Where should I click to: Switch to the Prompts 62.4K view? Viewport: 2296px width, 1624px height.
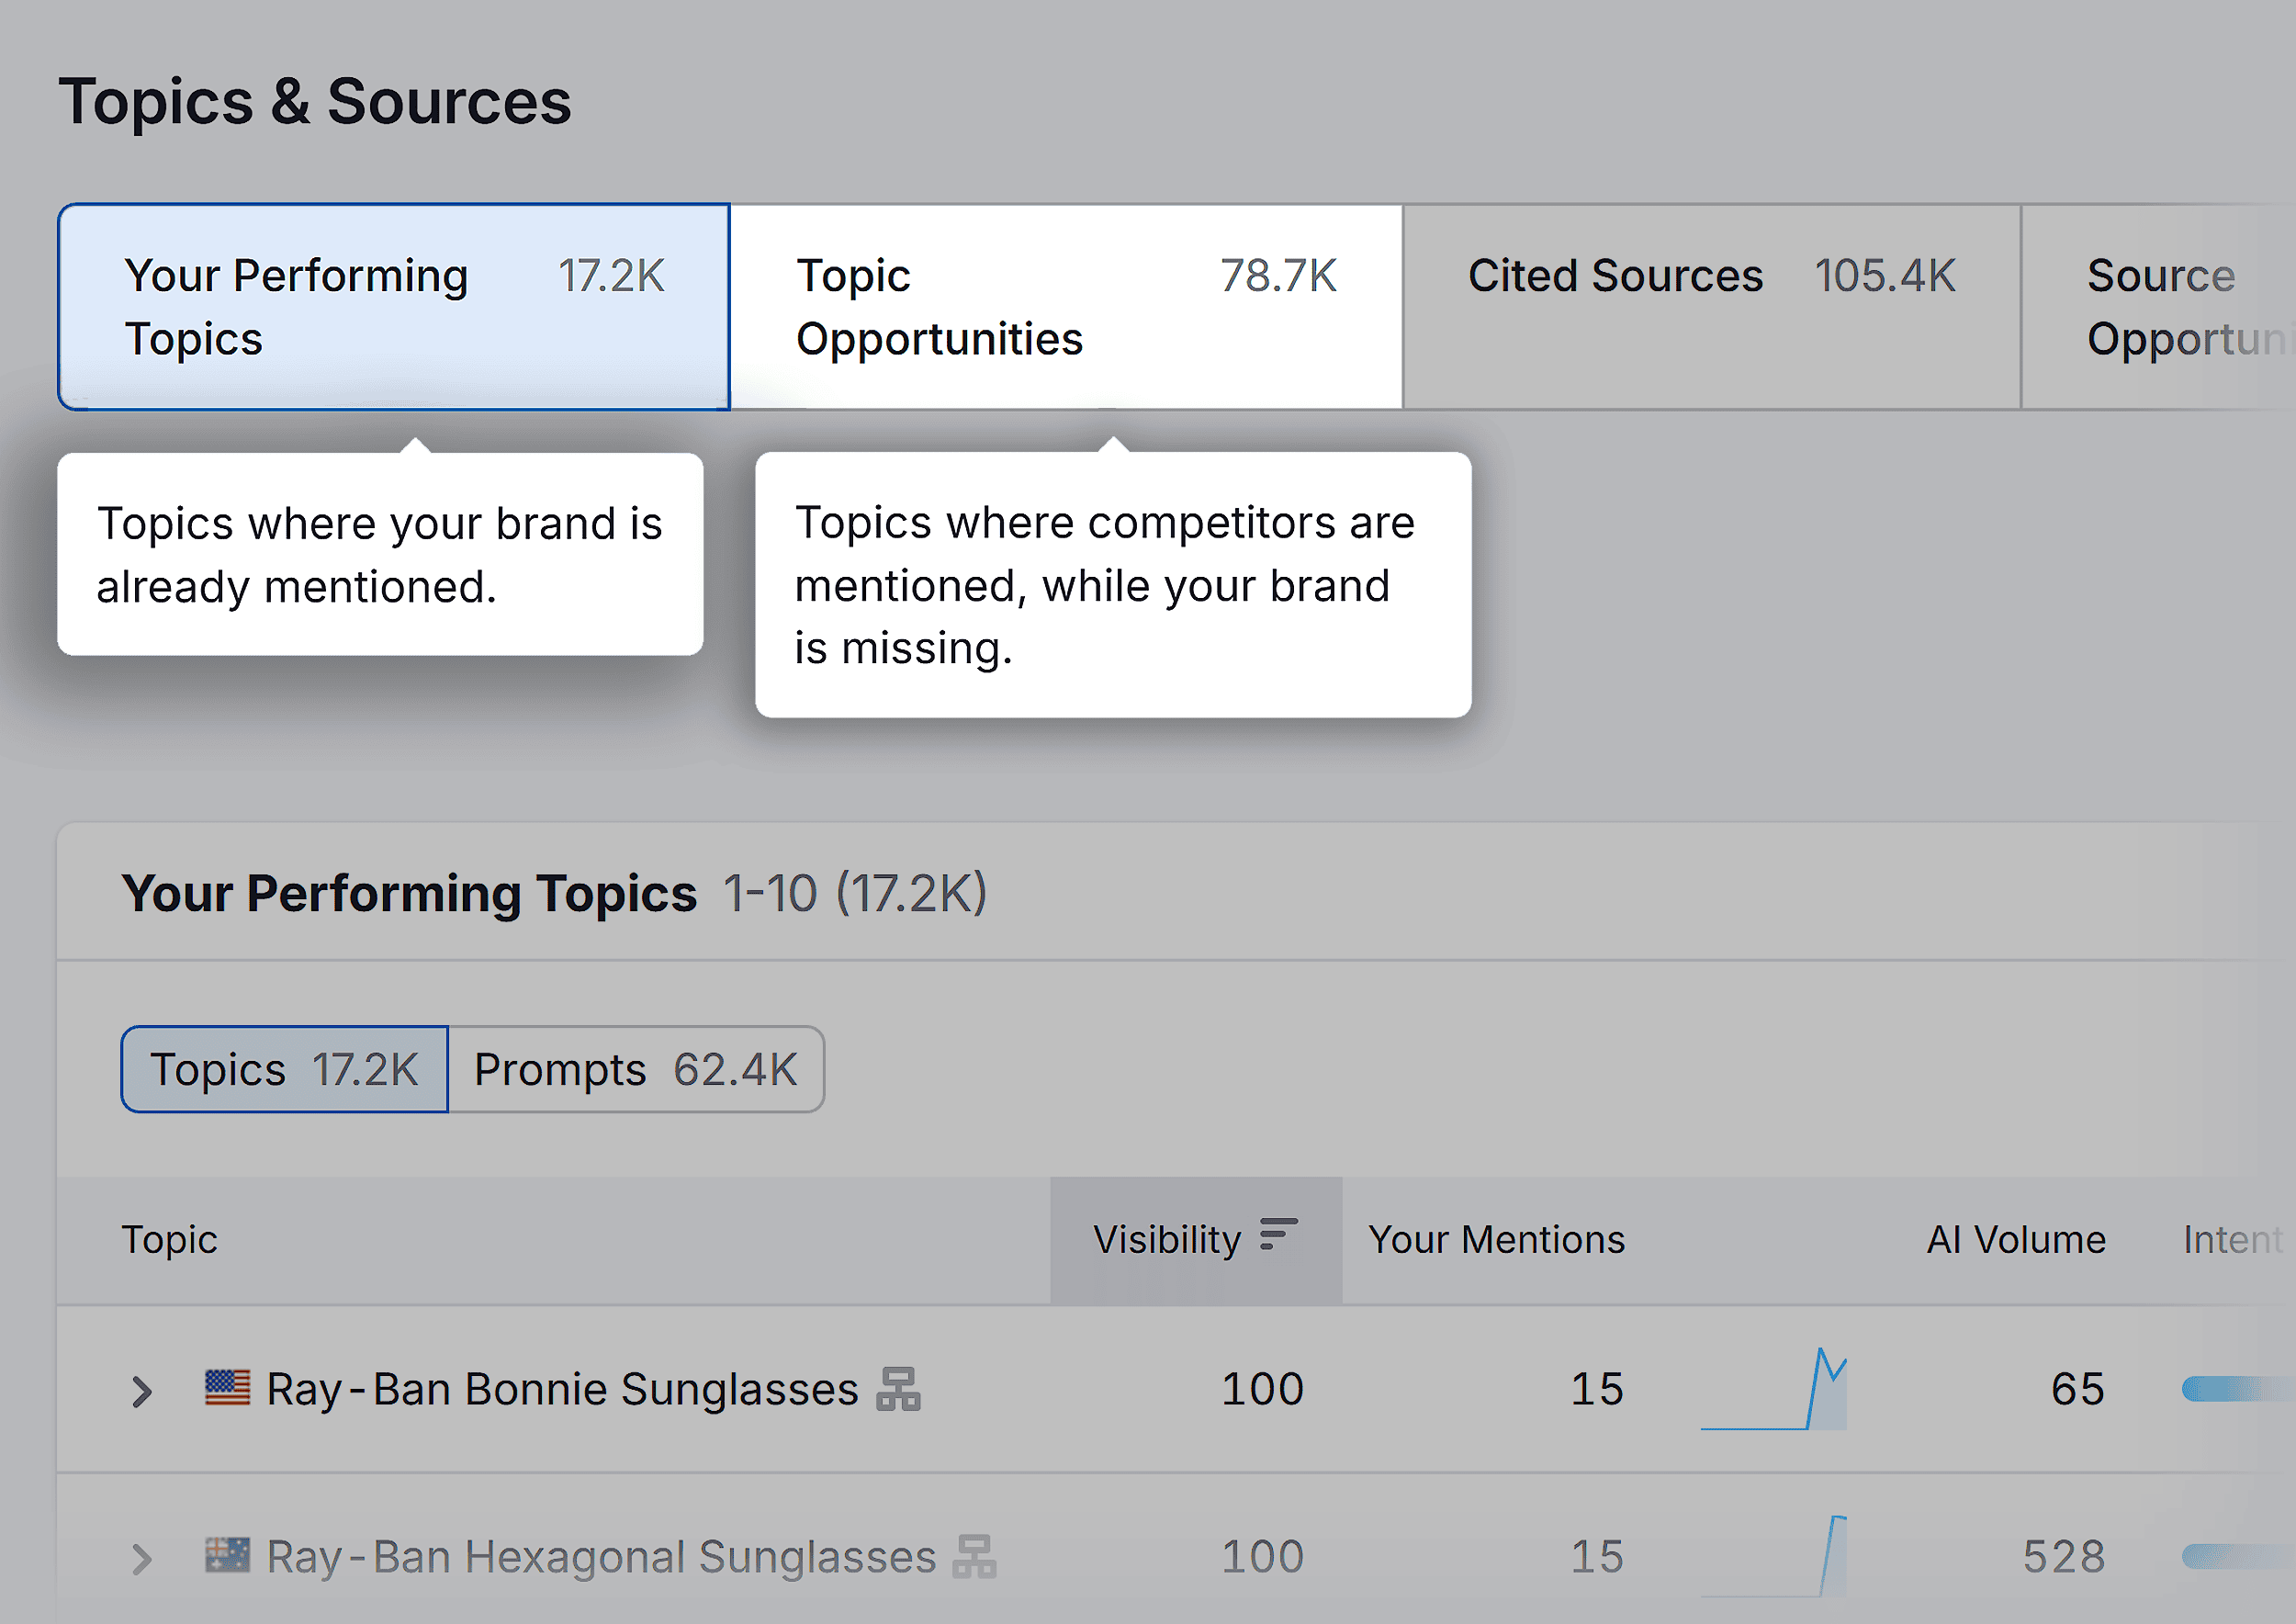click(x=636, y=1068)
